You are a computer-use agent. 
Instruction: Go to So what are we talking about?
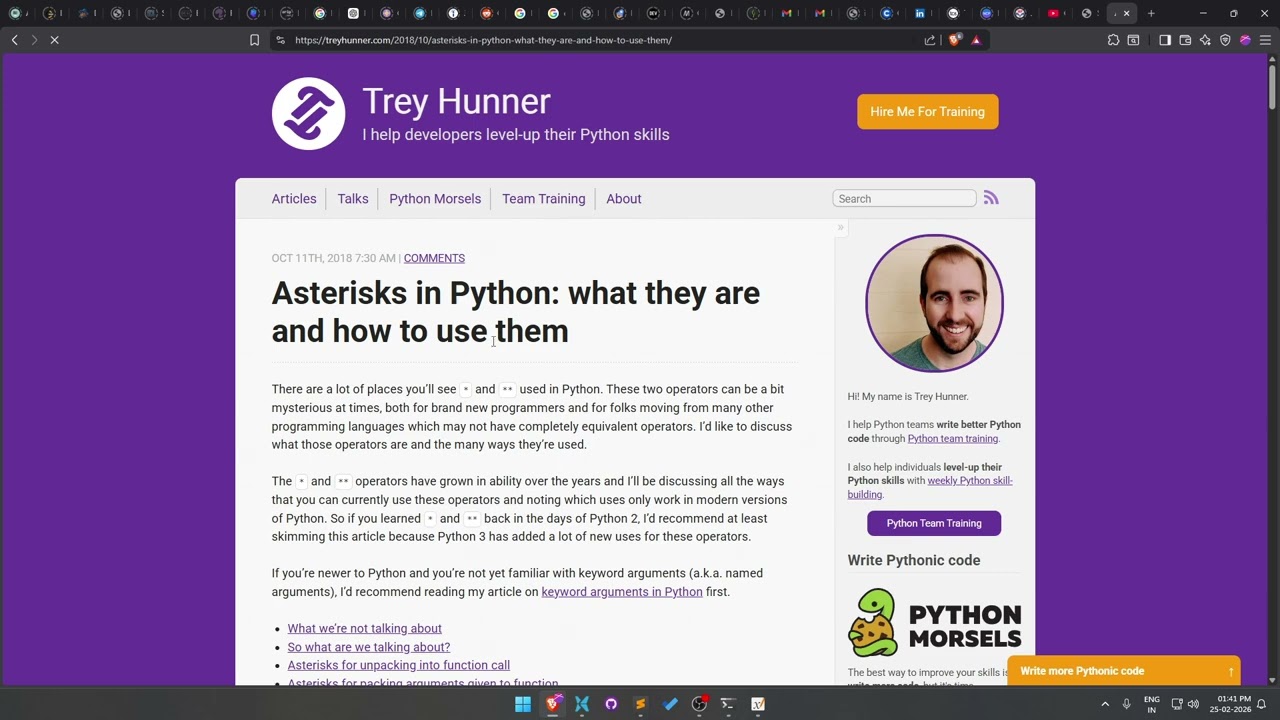pos(369,647)
